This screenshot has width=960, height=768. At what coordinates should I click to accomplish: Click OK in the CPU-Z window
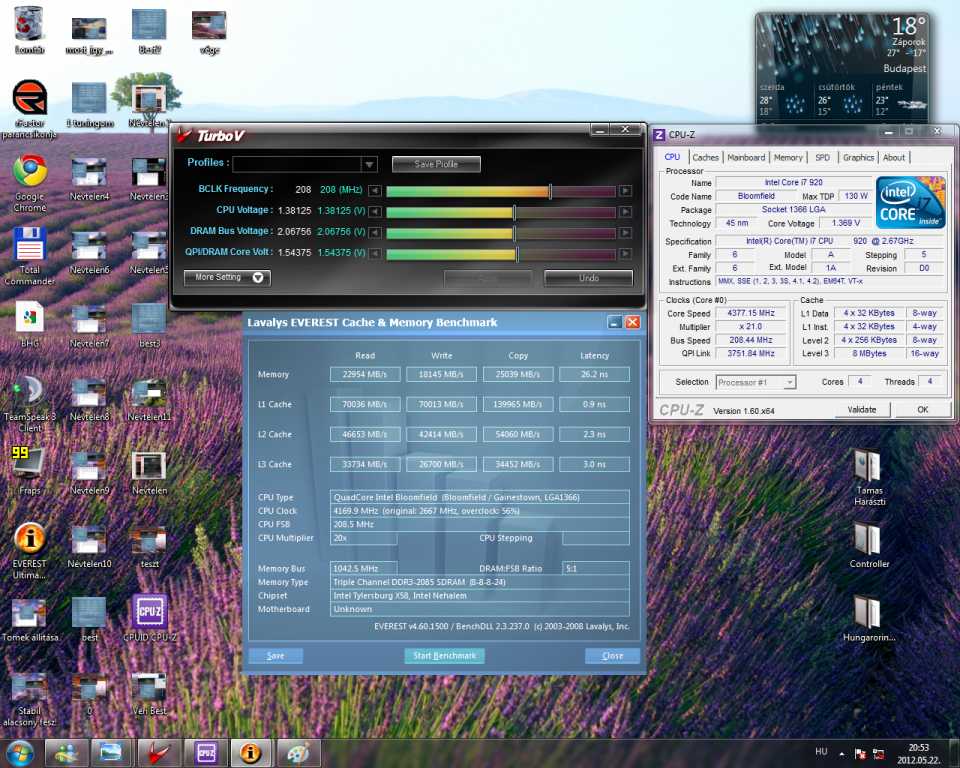(x=923, y=410)
